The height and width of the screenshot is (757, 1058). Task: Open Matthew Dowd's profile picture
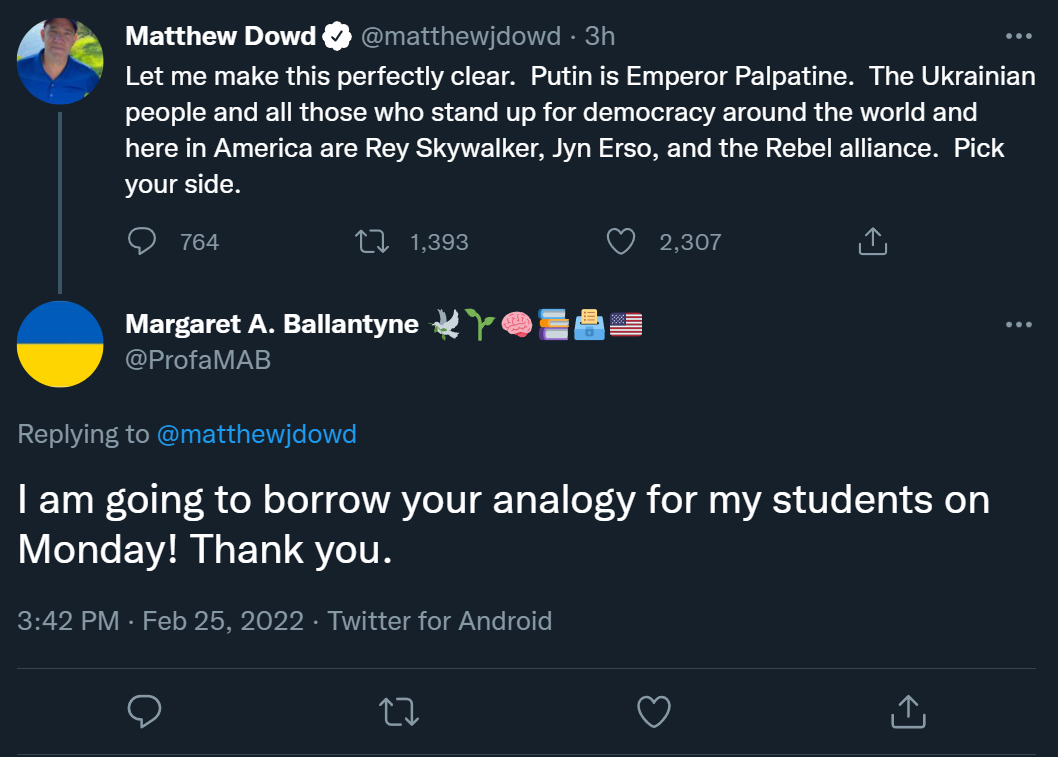pos(60,60)
